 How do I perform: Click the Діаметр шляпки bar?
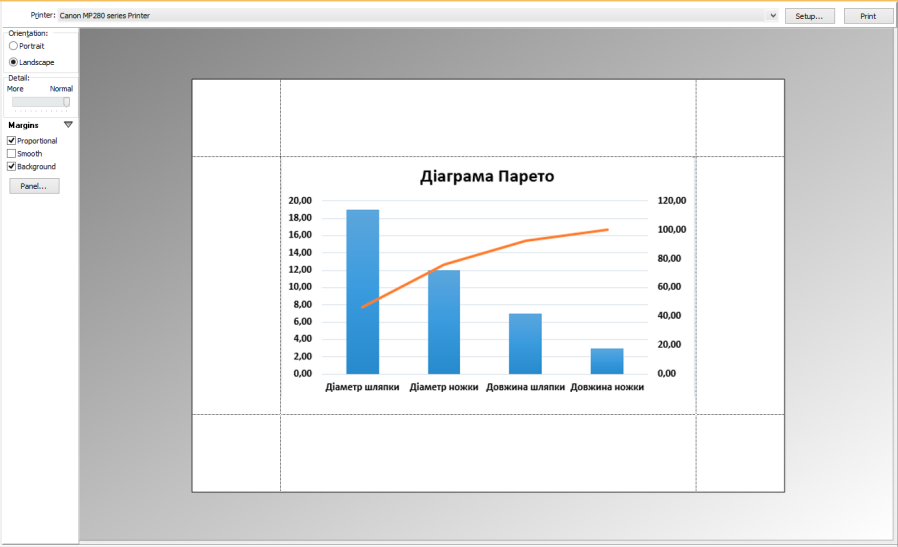pos(363,292)
